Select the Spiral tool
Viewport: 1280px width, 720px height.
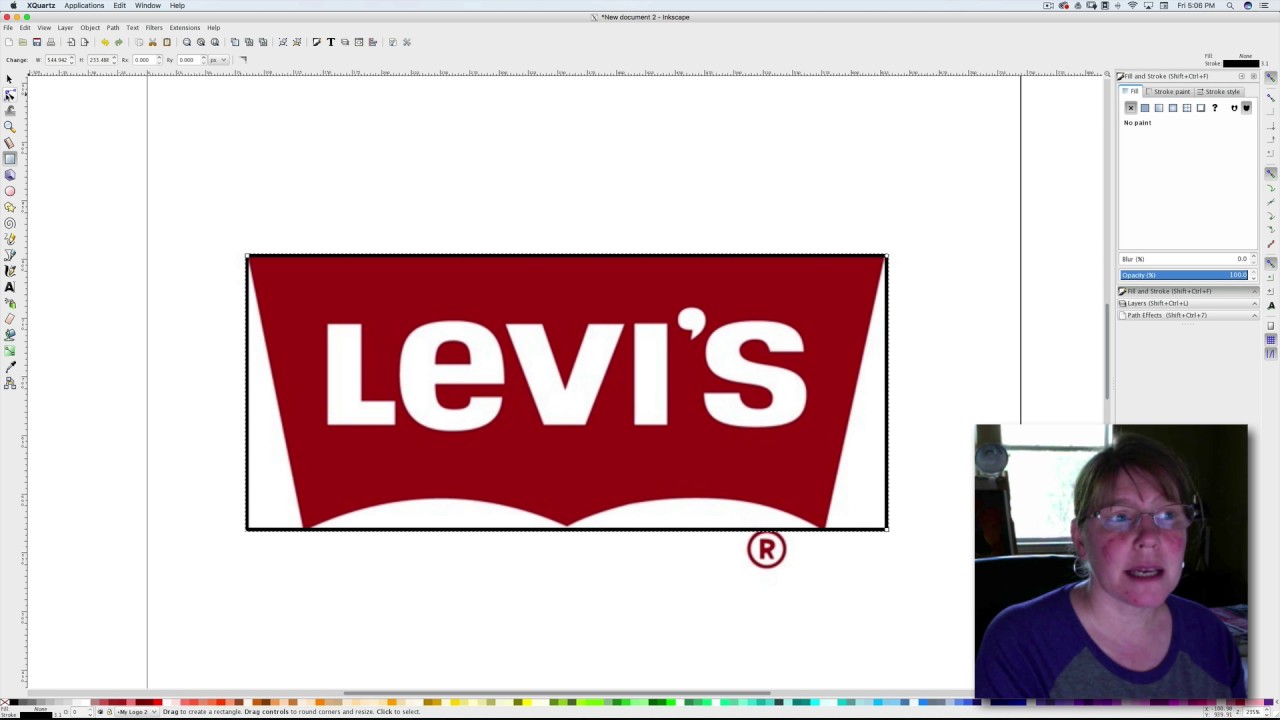coord(10,223)
